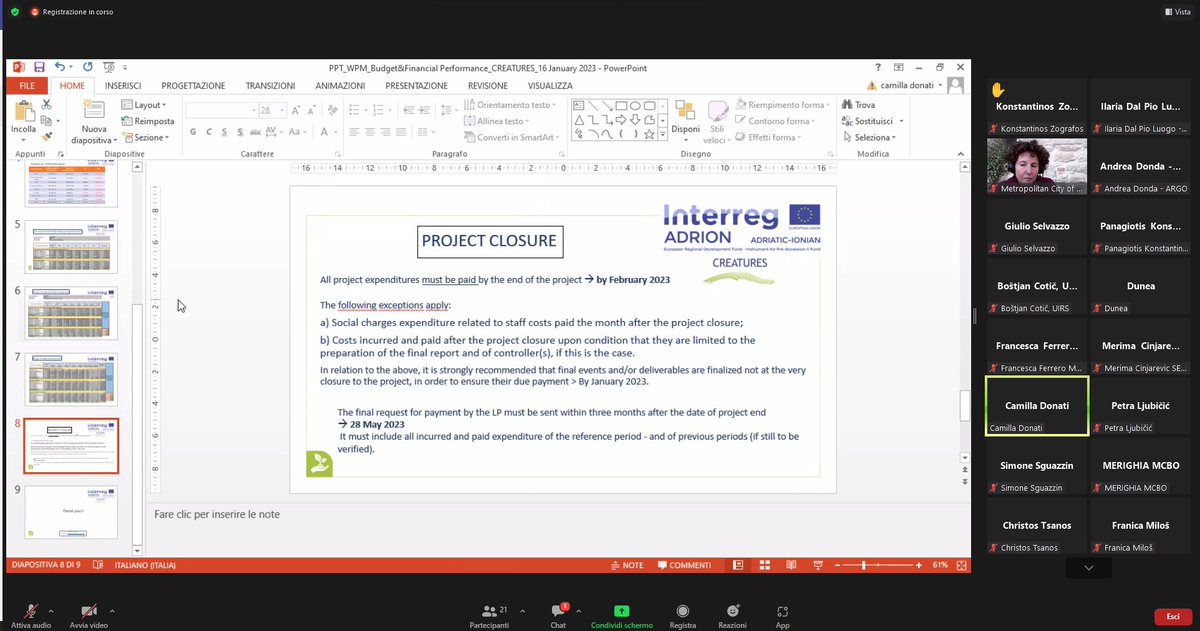Open the INSERISCI tab
This screenshot has width=1200, height=631.
pos(123,86)
